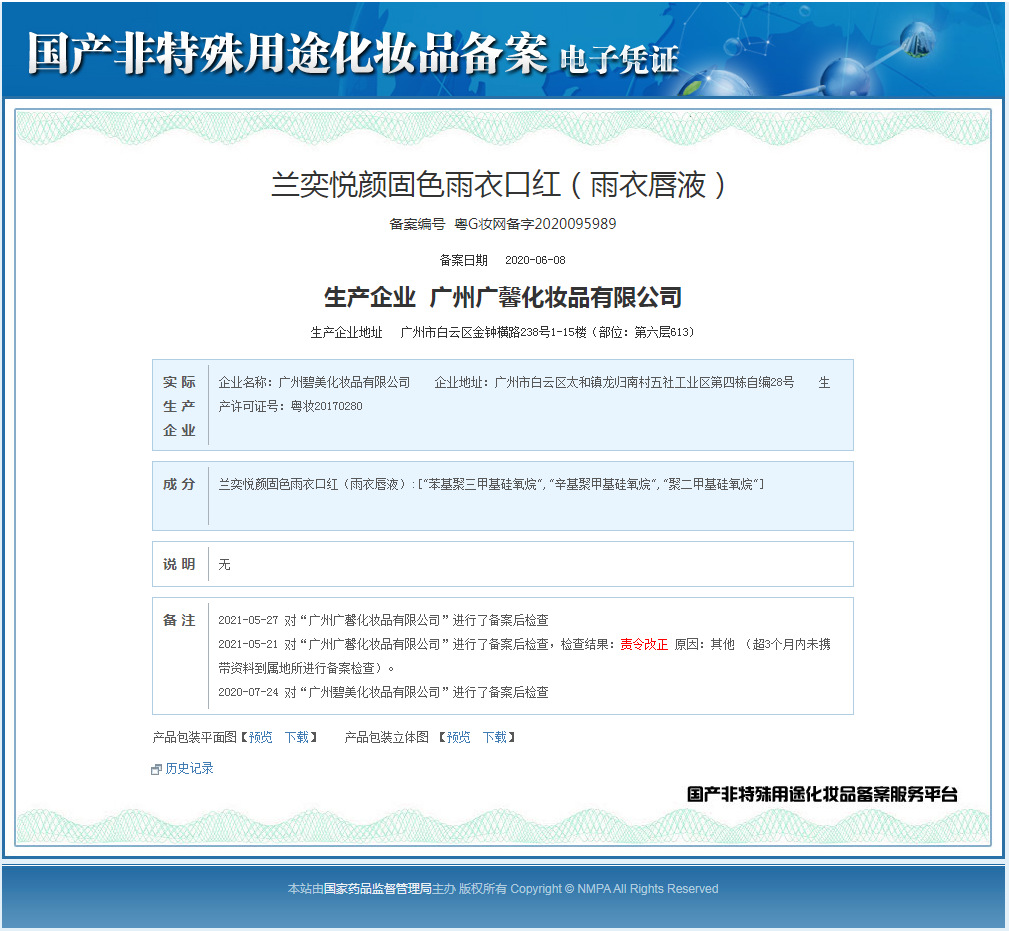Click the 备案编号 number 粤G妆网备字2020095989

coord(535,224)
